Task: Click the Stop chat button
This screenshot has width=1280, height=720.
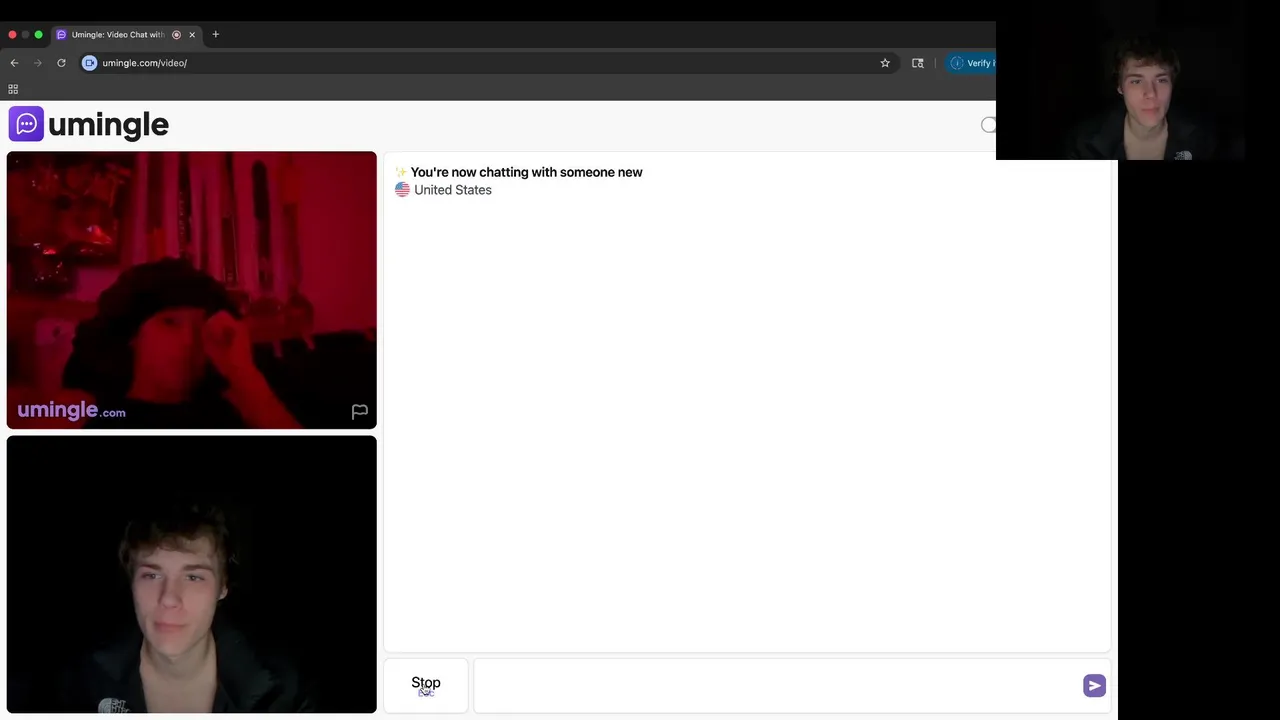Action: [x=426, y=685]
